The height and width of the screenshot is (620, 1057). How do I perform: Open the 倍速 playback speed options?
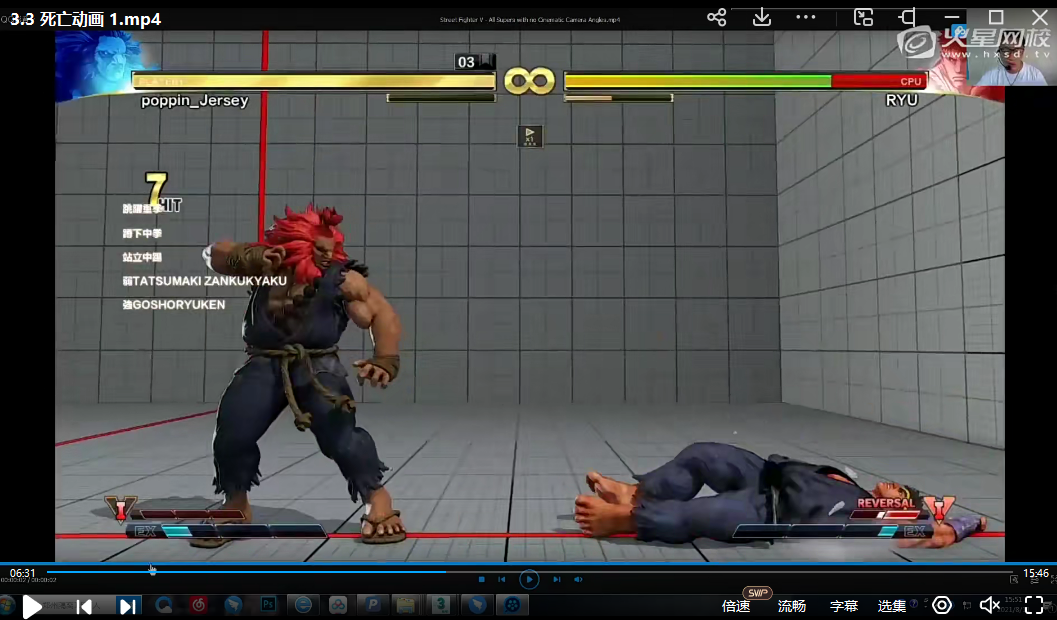736,606
